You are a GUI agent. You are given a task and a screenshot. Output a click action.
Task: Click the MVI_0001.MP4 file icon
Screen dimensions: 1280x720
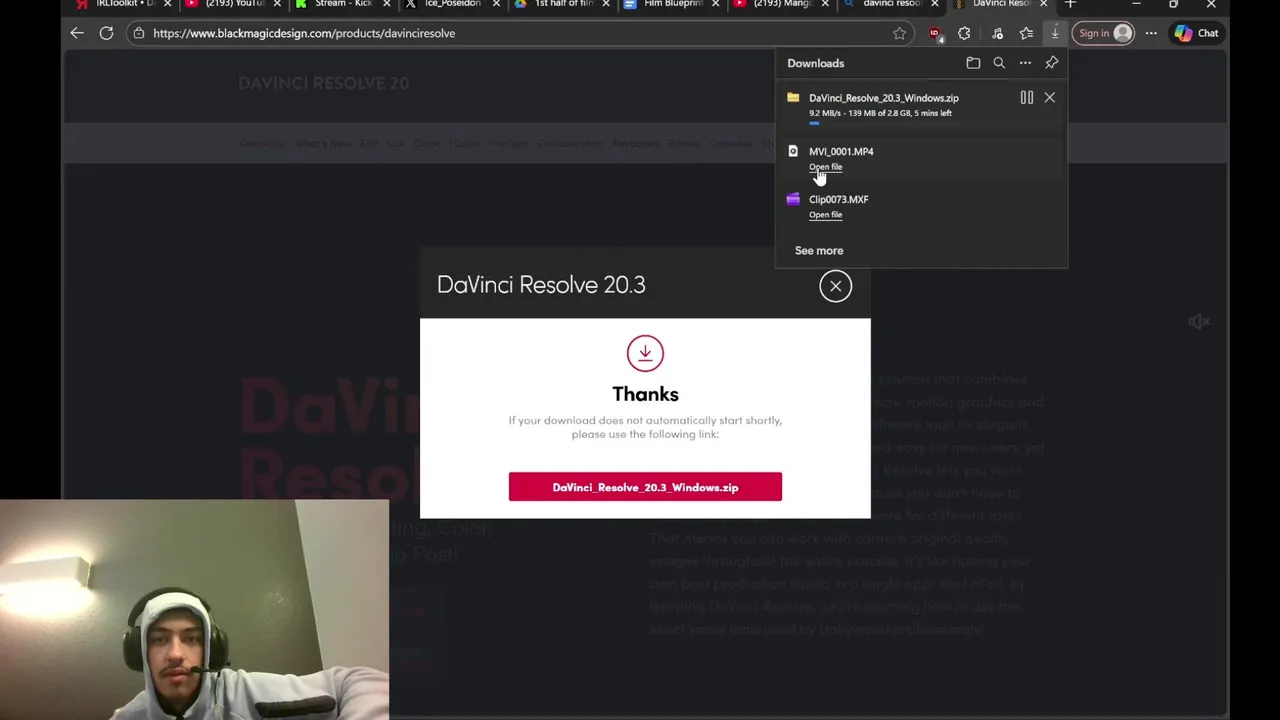pos(793,151)
